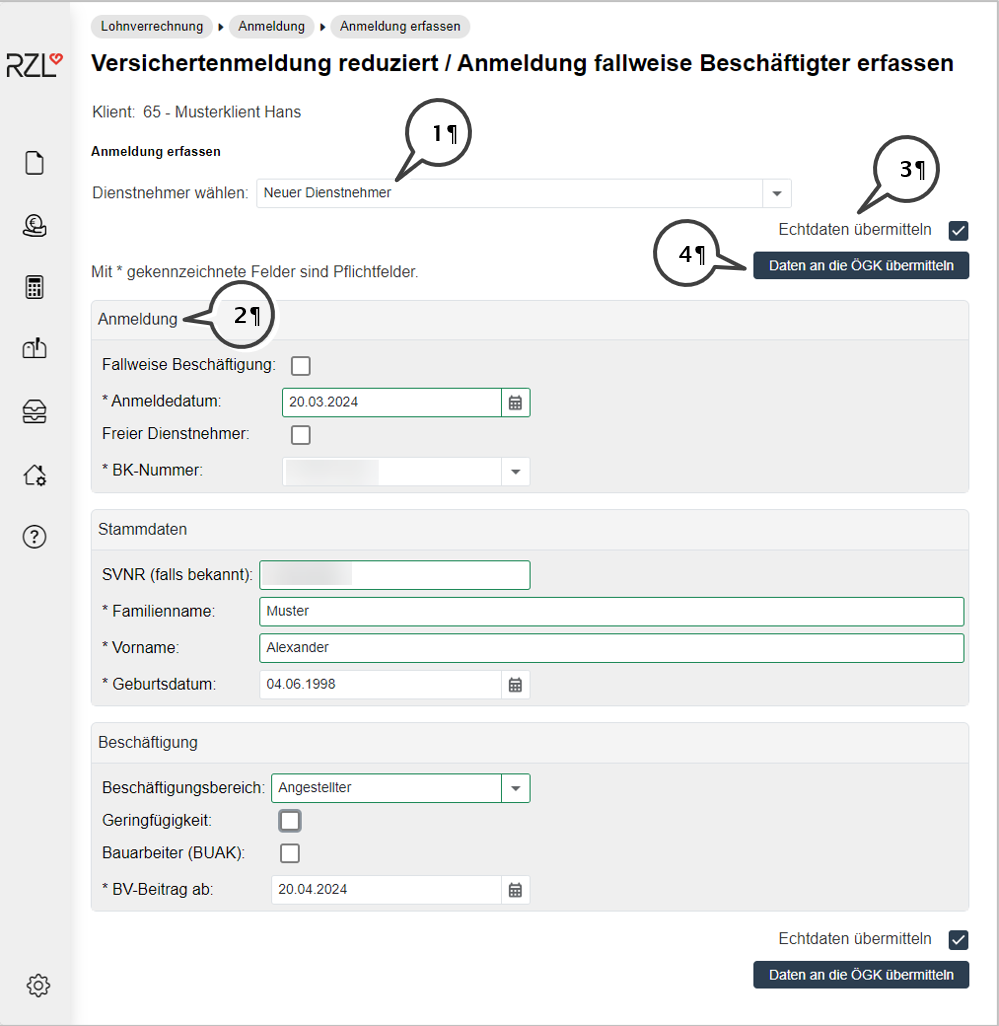Open the calculator icon in the sidebar
The image size is (999, 1026).
coord(35,288)
